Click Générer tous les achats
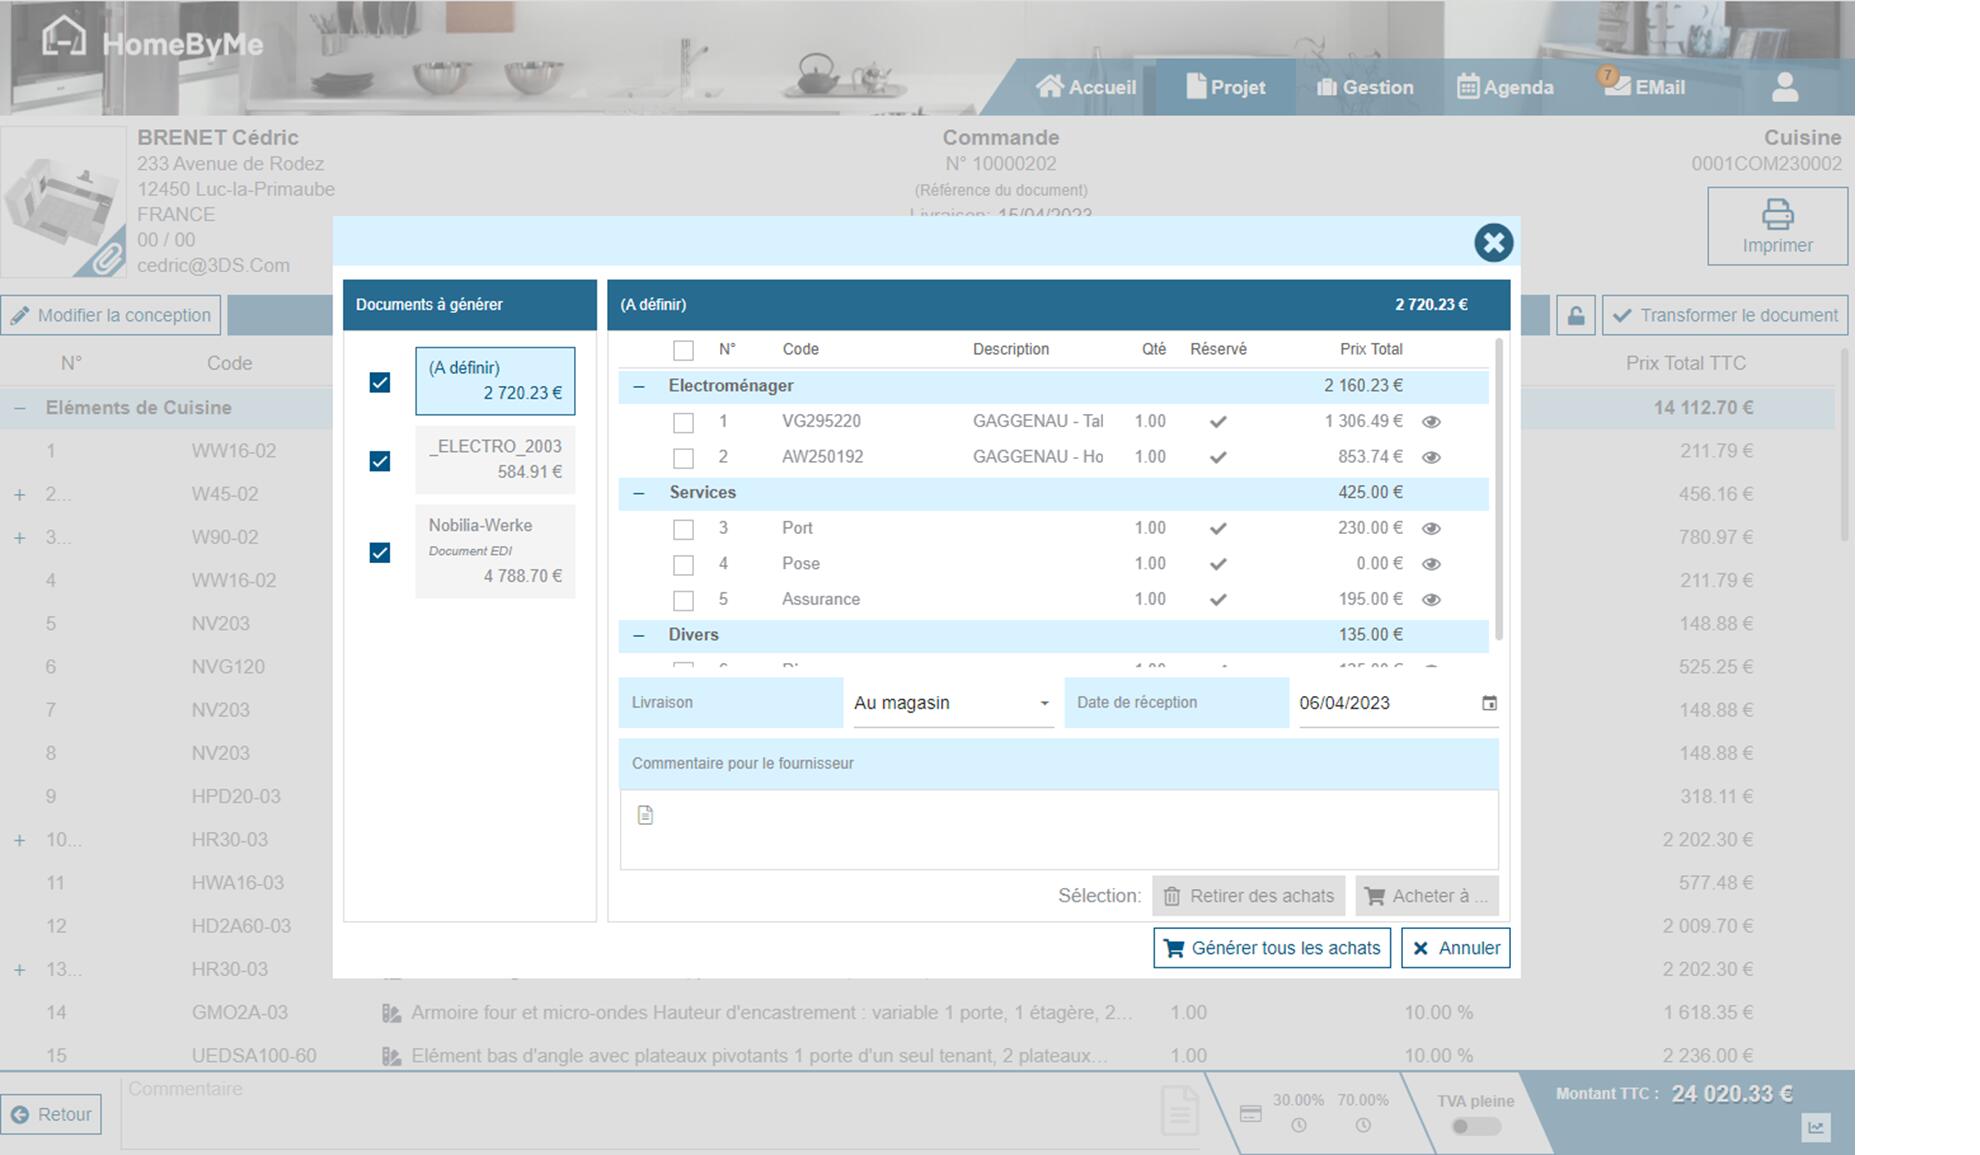The width and height of the screenshot is (1980, 1155). [x=1271, y=948]
